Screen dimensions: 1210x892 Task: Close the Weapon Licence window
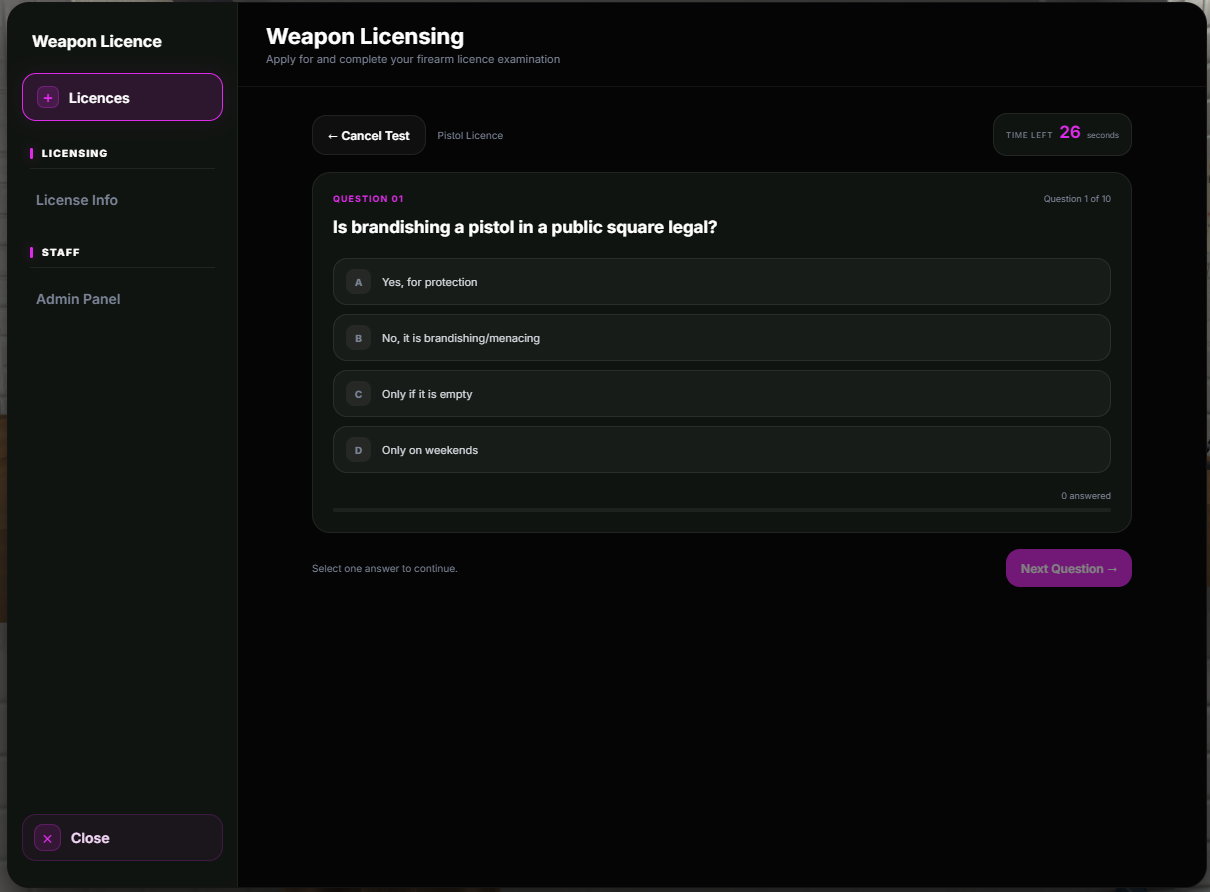122,837
